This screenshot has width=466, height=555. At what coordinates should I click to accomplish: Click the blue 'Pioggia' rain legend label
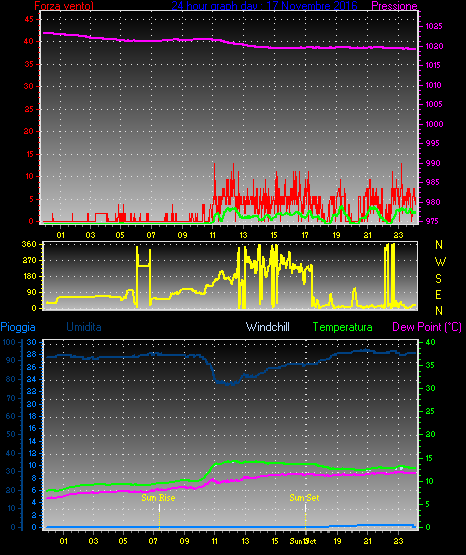pos(18,327)
